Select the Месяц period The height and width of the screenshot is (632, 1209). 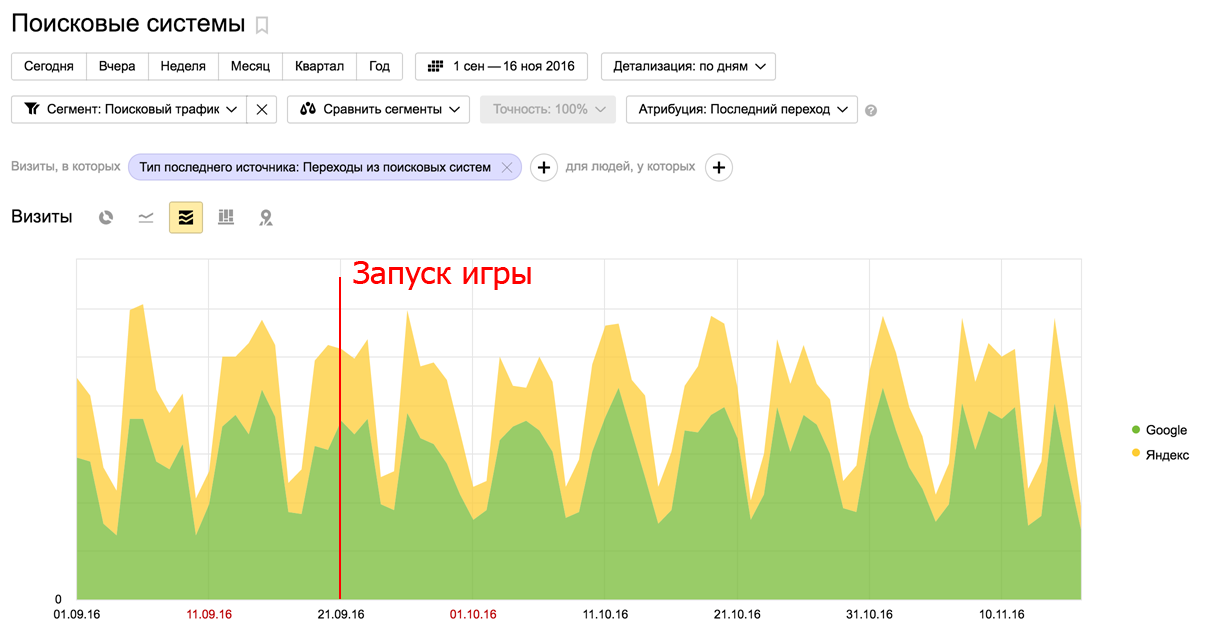coord(250,66)
